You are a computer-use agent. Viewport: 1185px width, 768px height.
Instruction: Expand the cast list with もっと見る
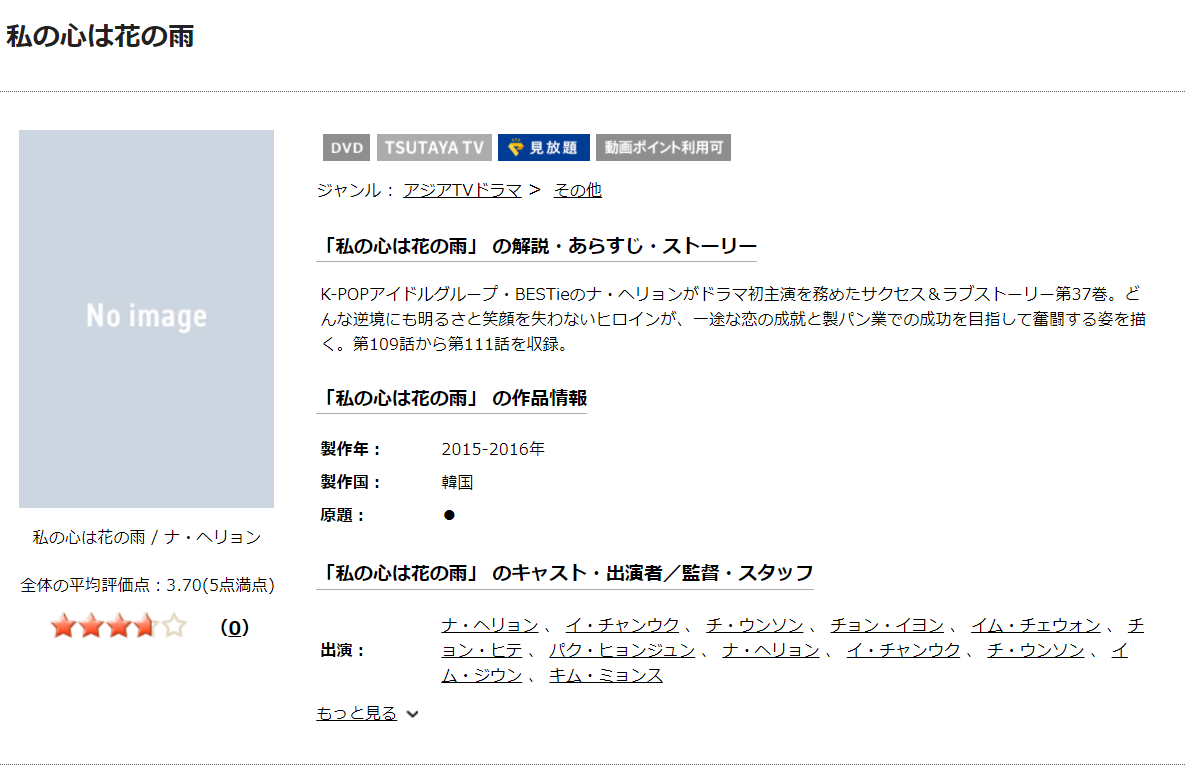(356, 713)
